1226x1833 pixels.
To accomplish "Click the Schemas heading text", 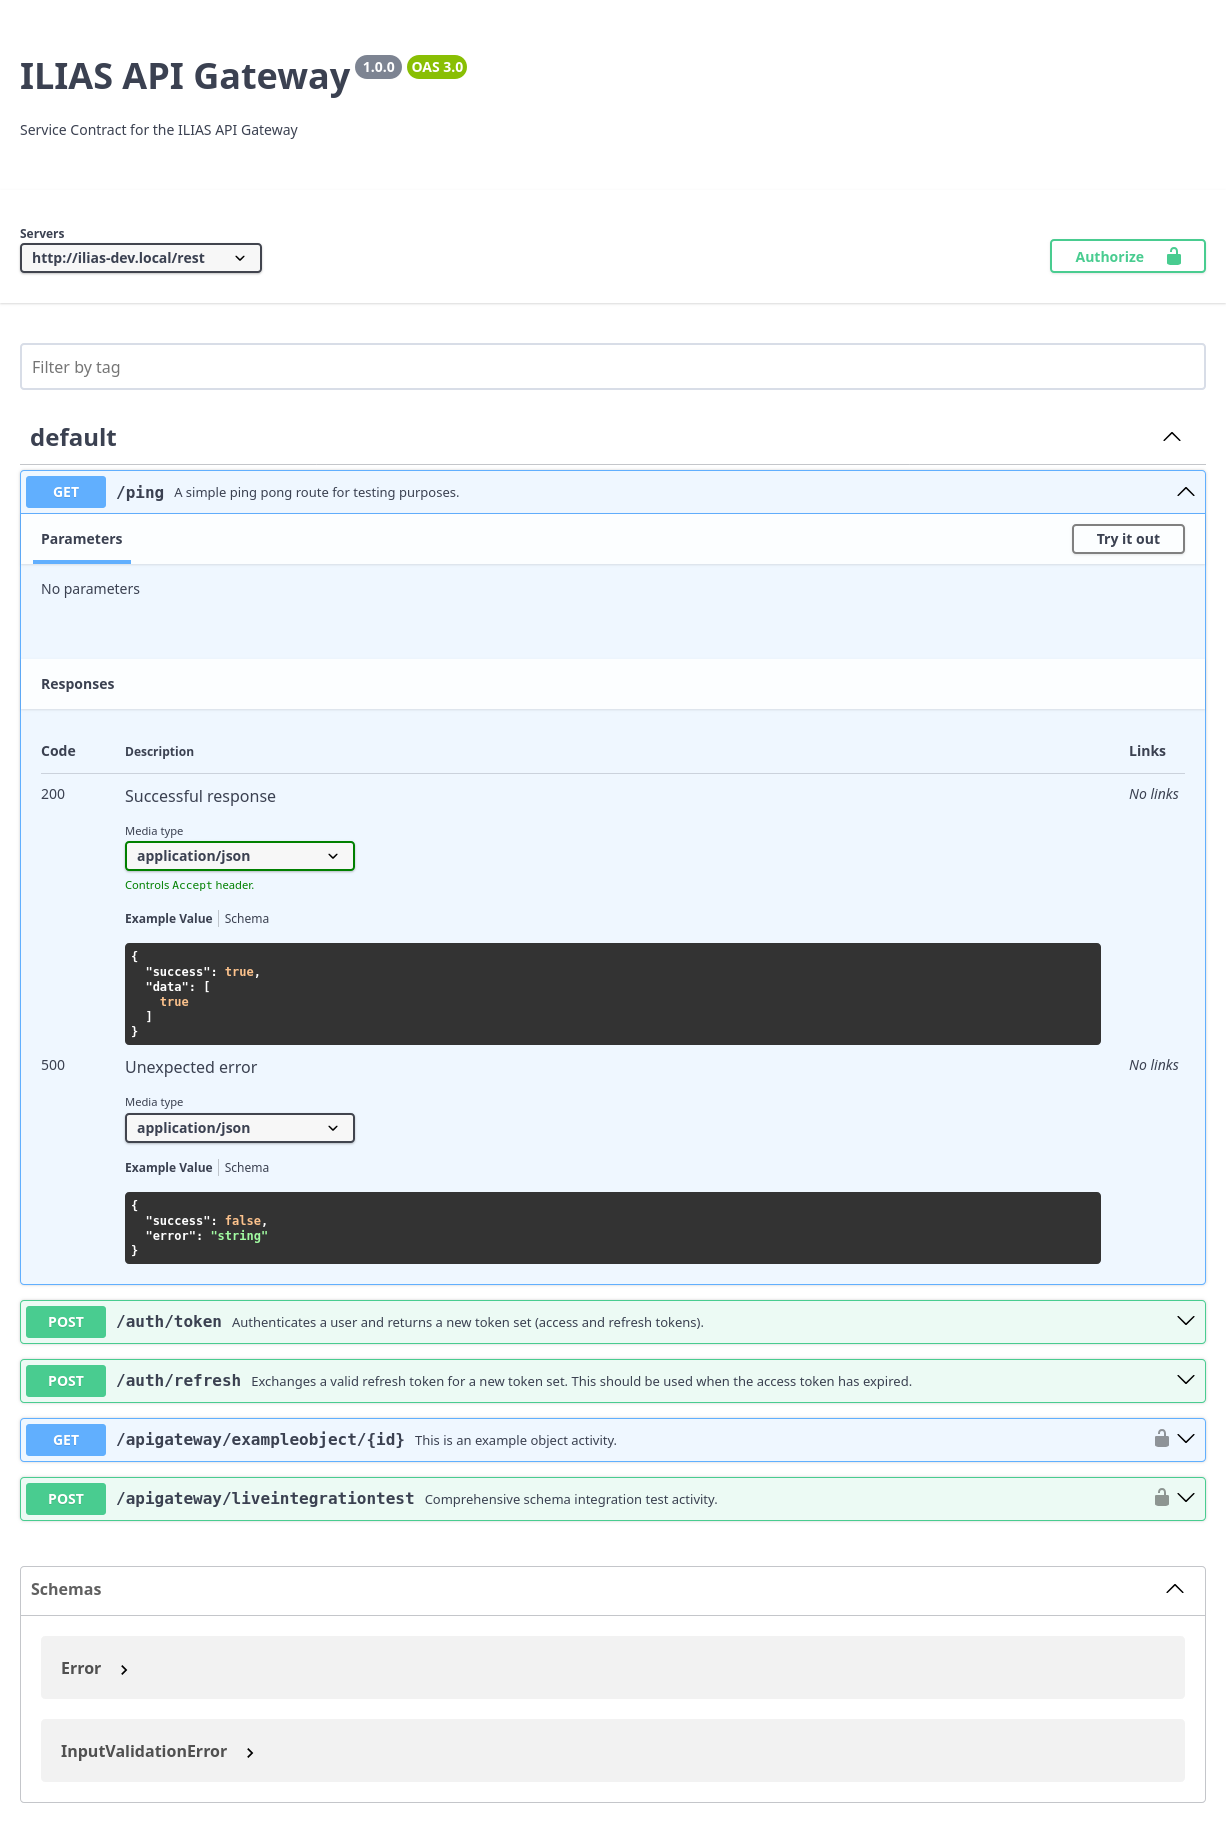I will pyautogui.click(x=66, y=1589).
